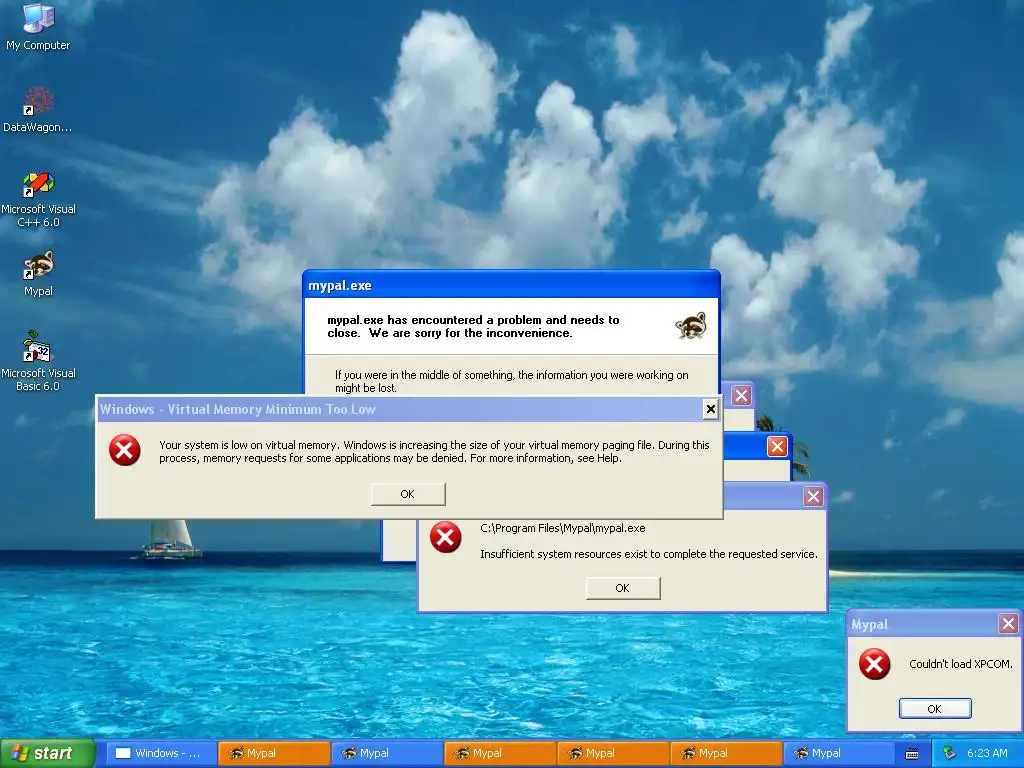Click the red error icon in Virtual Memory dialog
The width and height of the screenshot is (1024, 768).
[125, 450]
